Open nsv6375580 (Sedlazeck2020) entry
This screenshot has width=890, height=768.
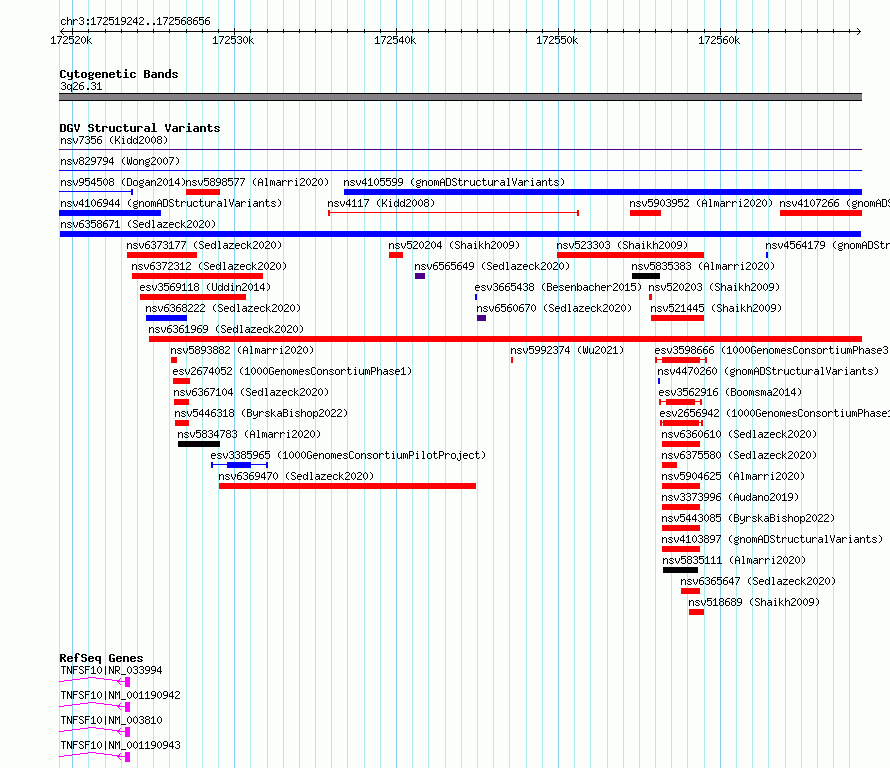click(739, 455)
